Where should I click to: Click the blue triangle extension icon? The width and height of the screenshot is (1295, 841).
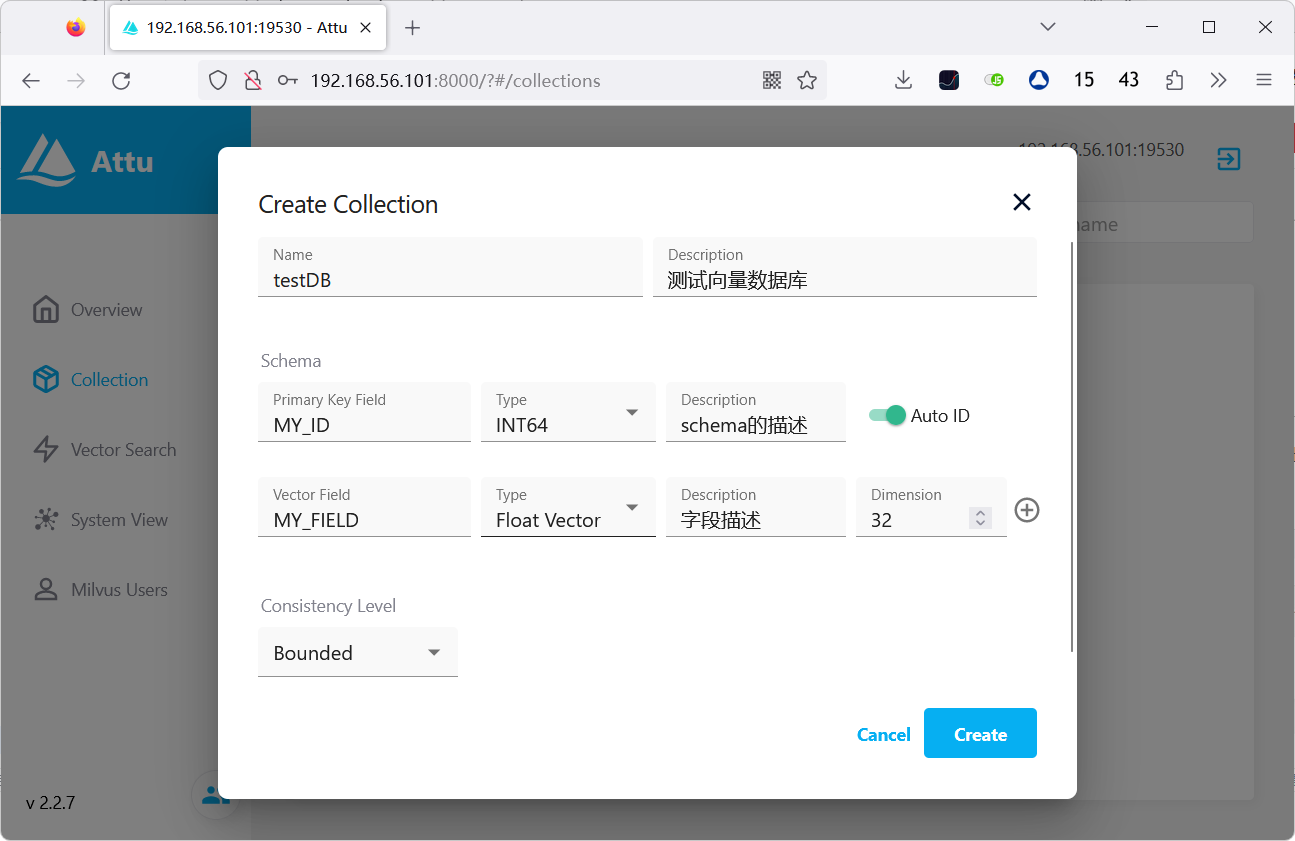click(x=1039, y=81)
